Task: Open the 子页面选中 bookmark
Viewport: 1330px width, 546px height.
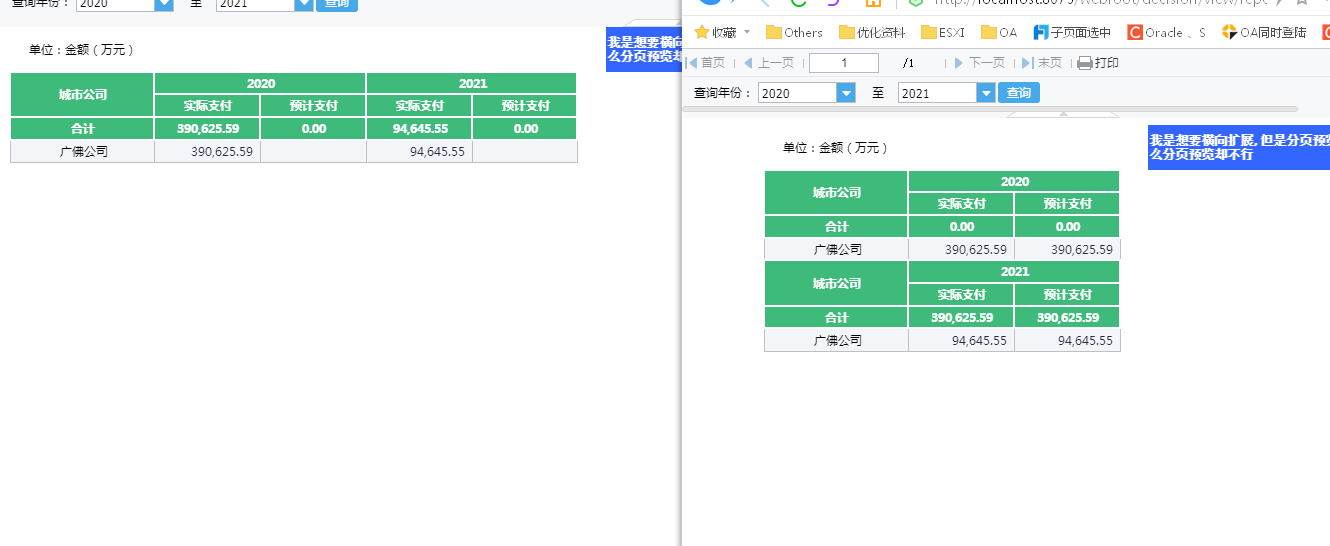Action: (1072, 32)
